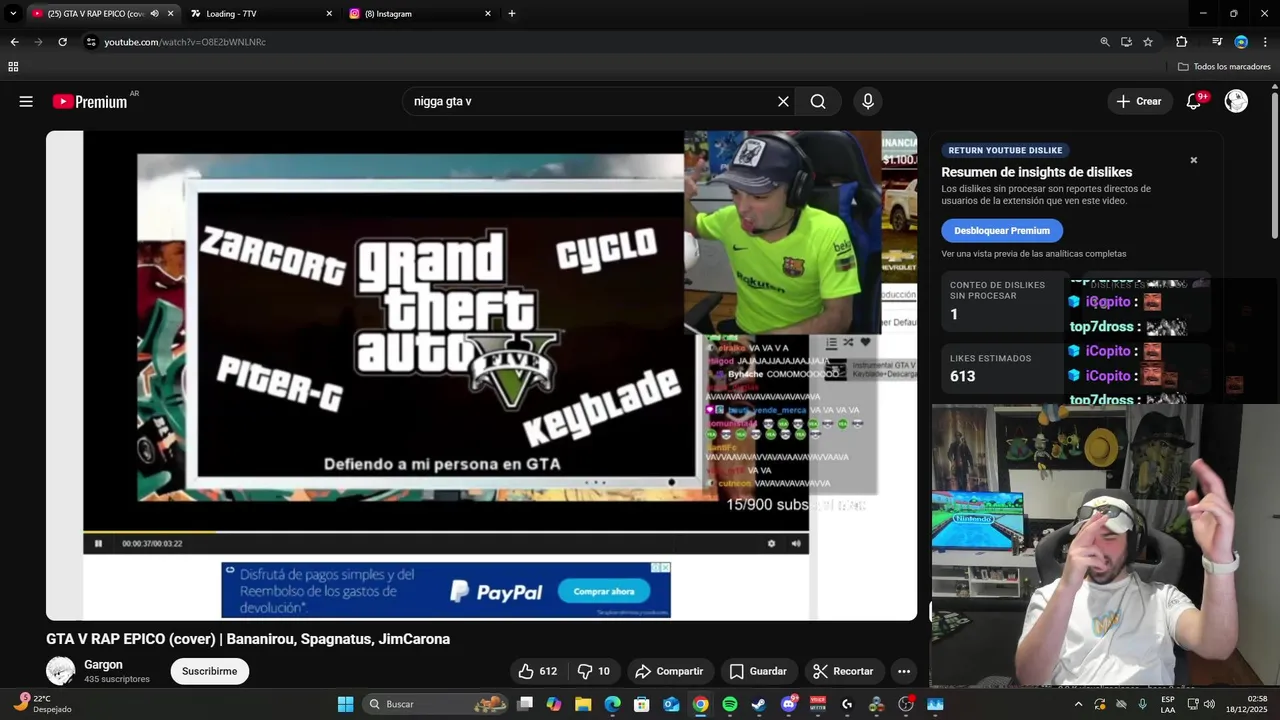Open the weather widget 22°C Despejado
Image resolution: width=1280 pixels, height=720 pixels.
[x=42, y=704]
